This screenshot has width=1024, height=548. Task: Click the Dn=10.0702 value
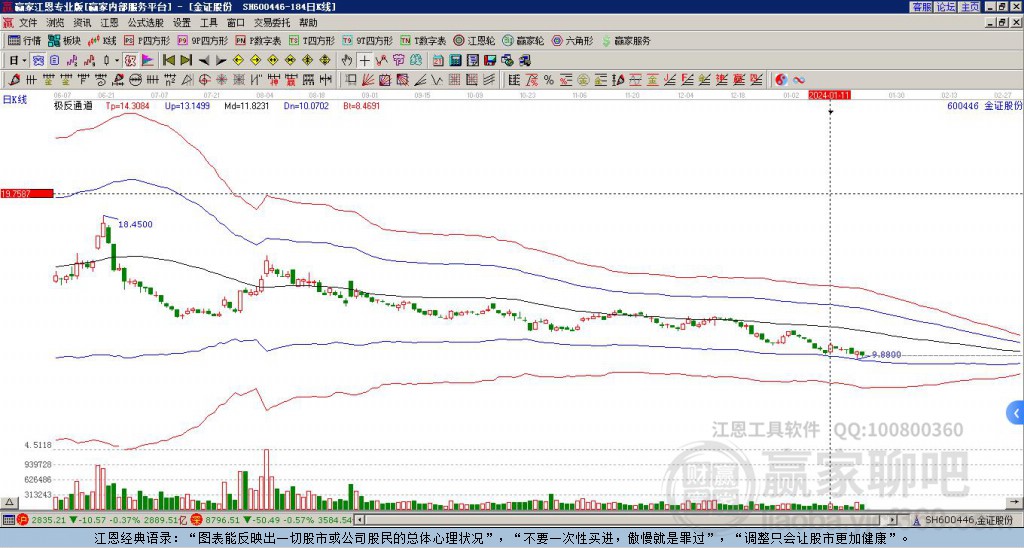point(306,105)
